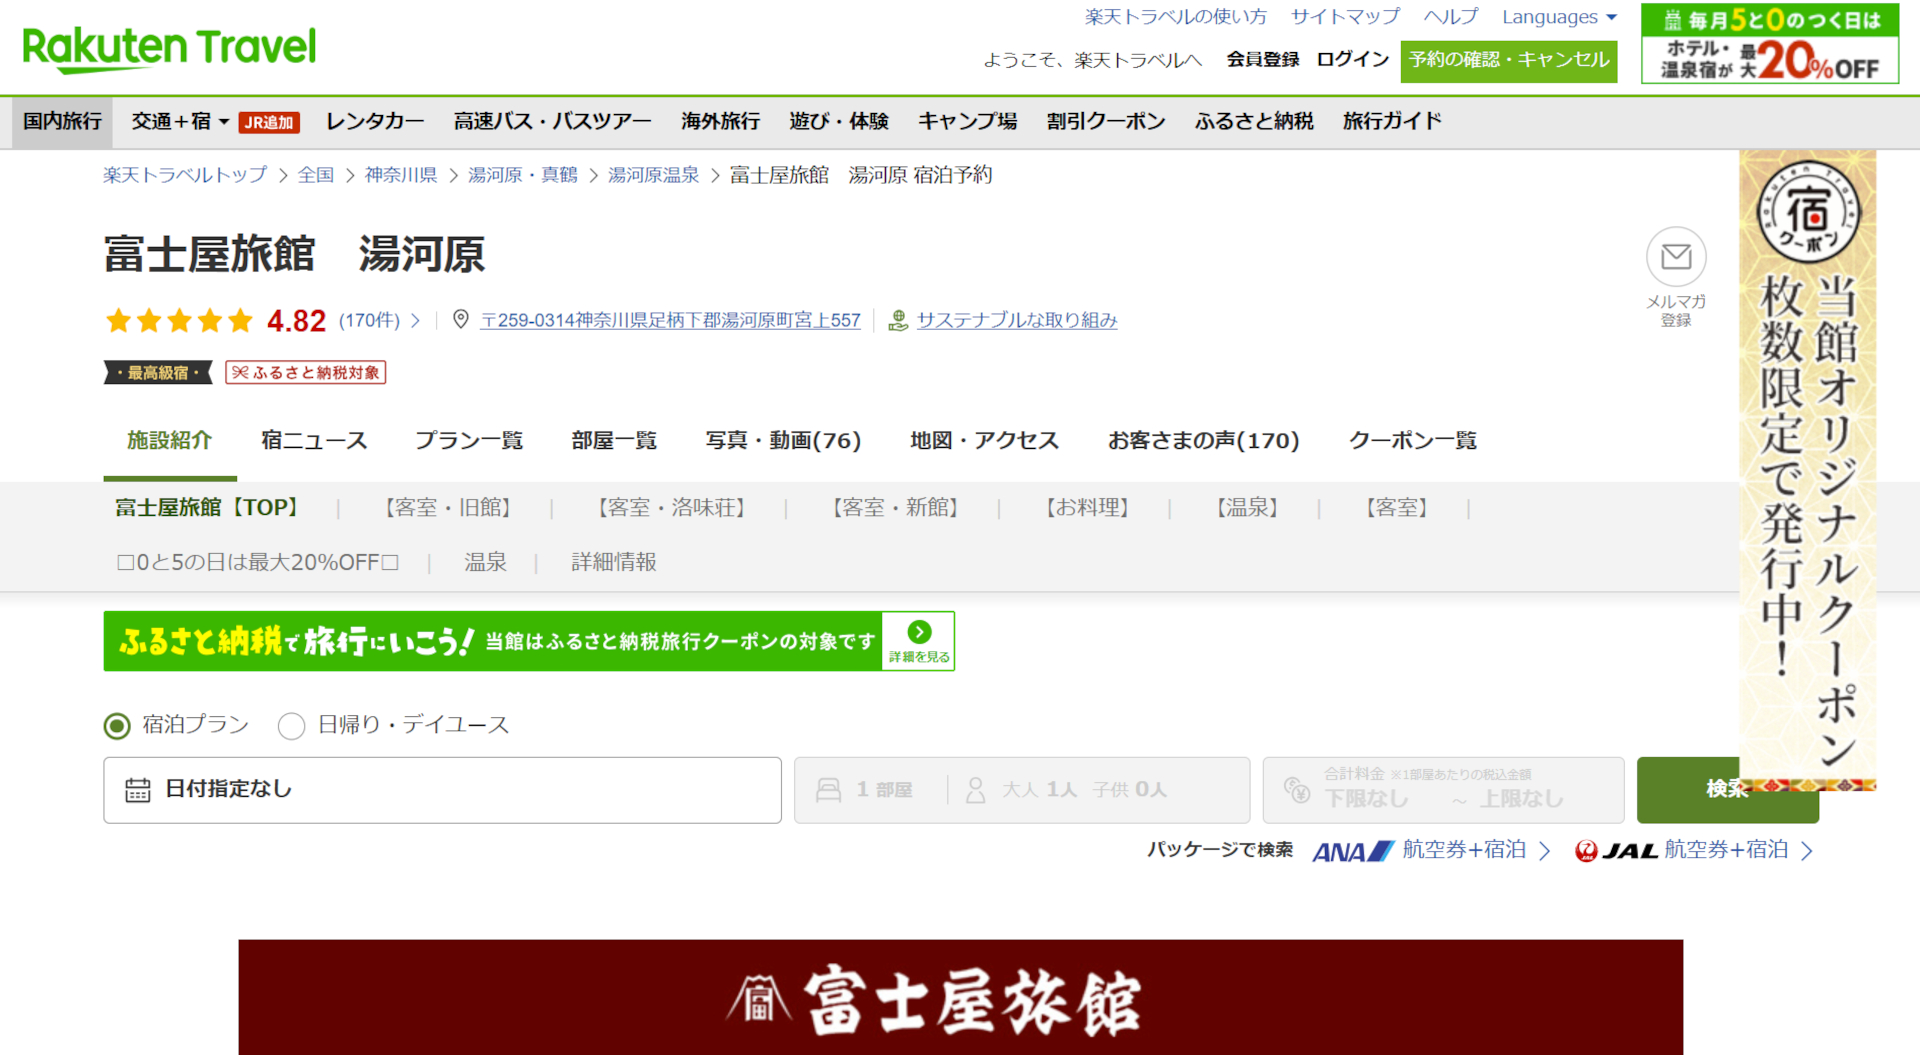Switch to the 宿ニュース tab
1920x1055 pixels.
pos(314,441)
